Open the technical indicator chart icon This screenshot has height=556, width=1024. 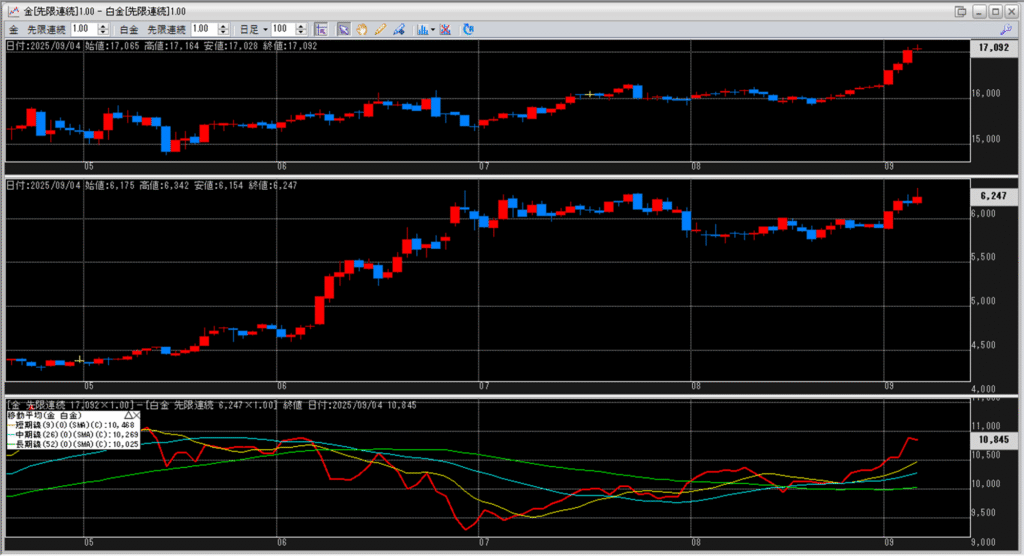click(x=421, y=30)
